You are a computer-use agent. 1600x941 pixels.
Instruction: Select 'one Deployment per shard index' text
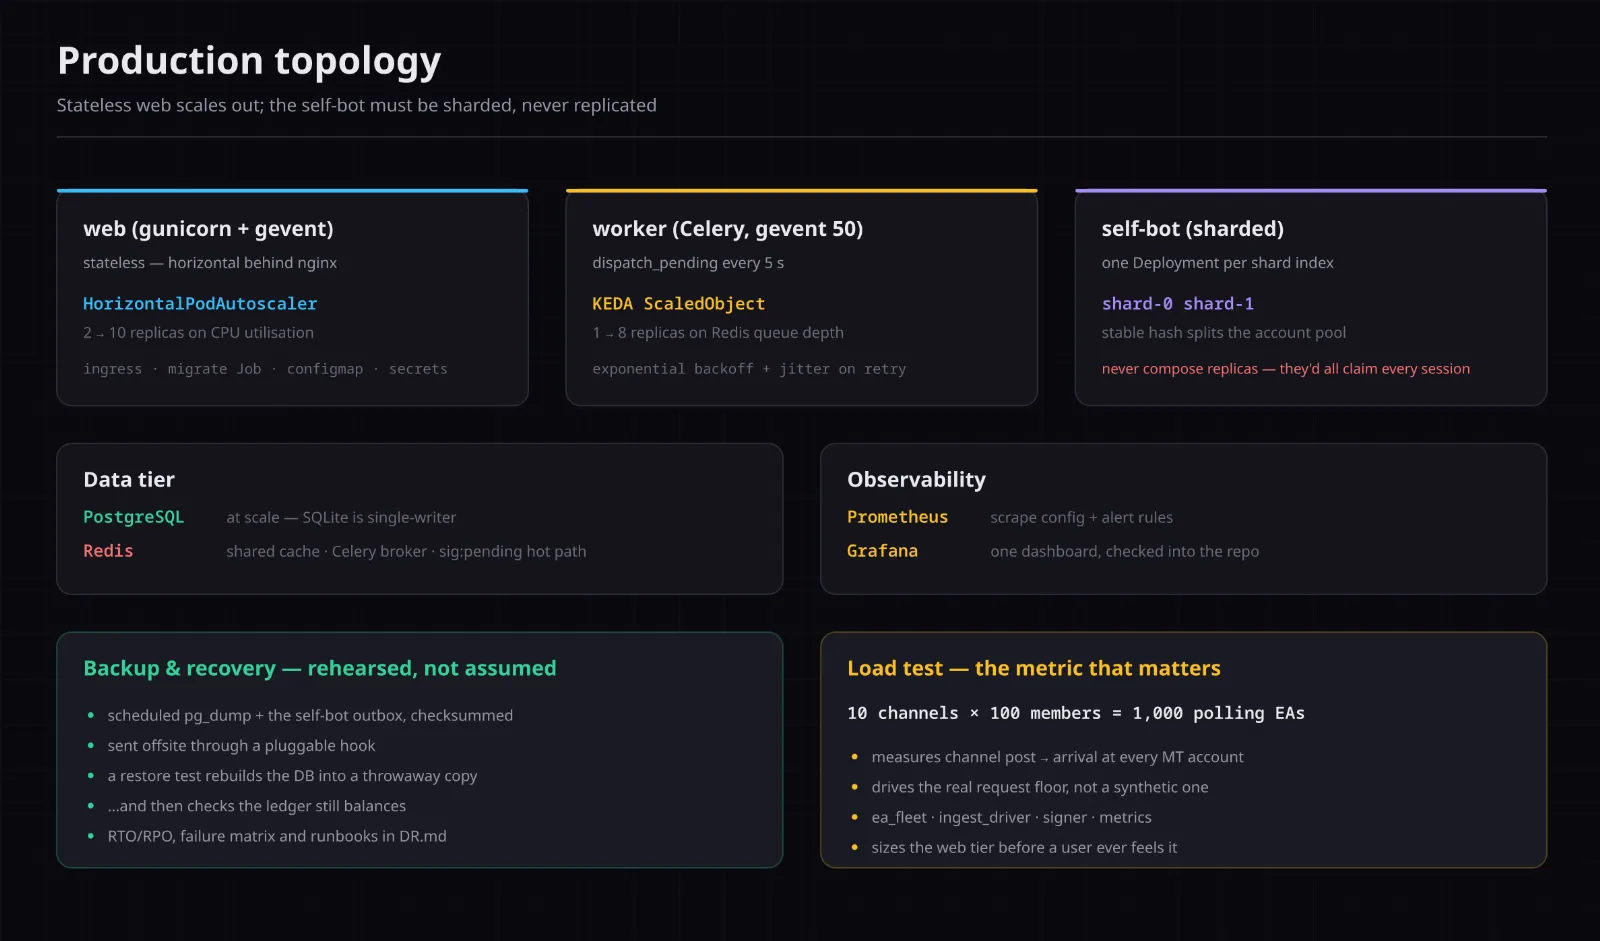point(1217,263)
